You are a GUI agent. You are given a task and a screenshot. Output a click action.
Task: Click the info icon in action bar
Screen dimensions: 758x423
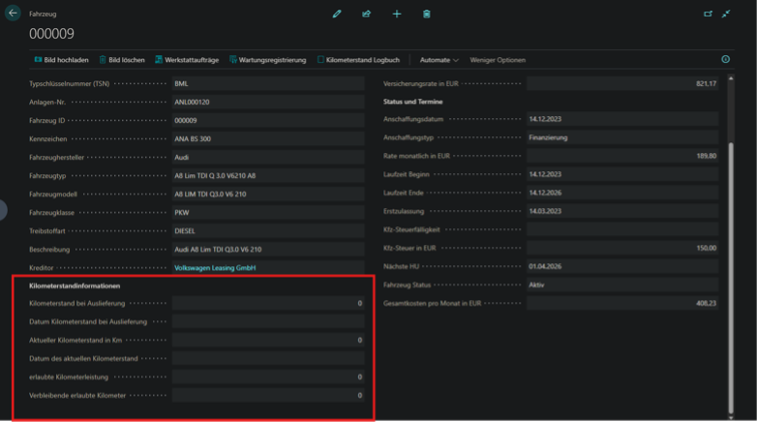tap(725, 60)
